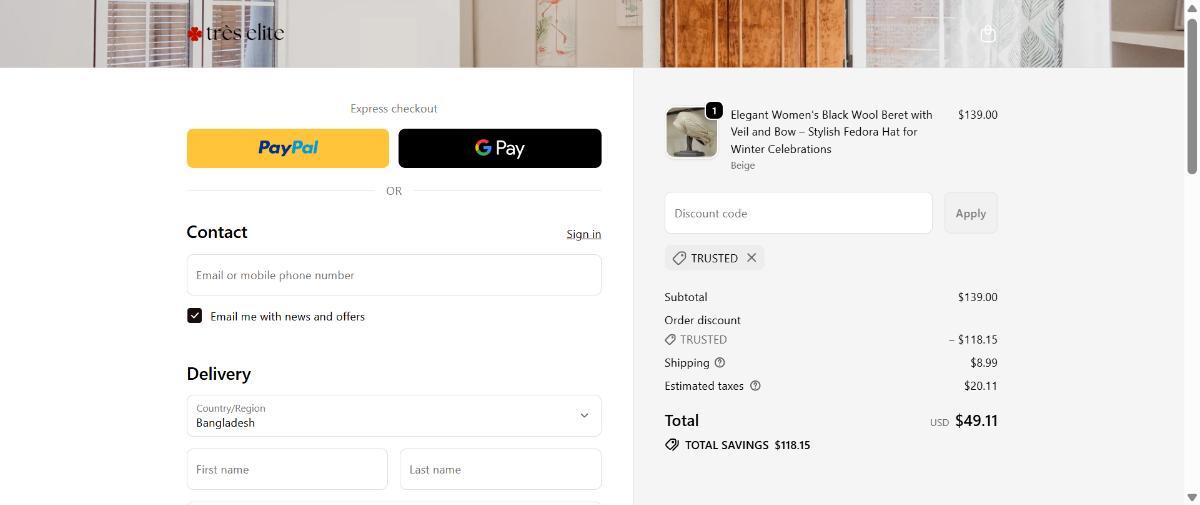The image size is (1200, 505).
Task: Click the Sign in link
Action: pyautogui.click(x=583, y=234)
